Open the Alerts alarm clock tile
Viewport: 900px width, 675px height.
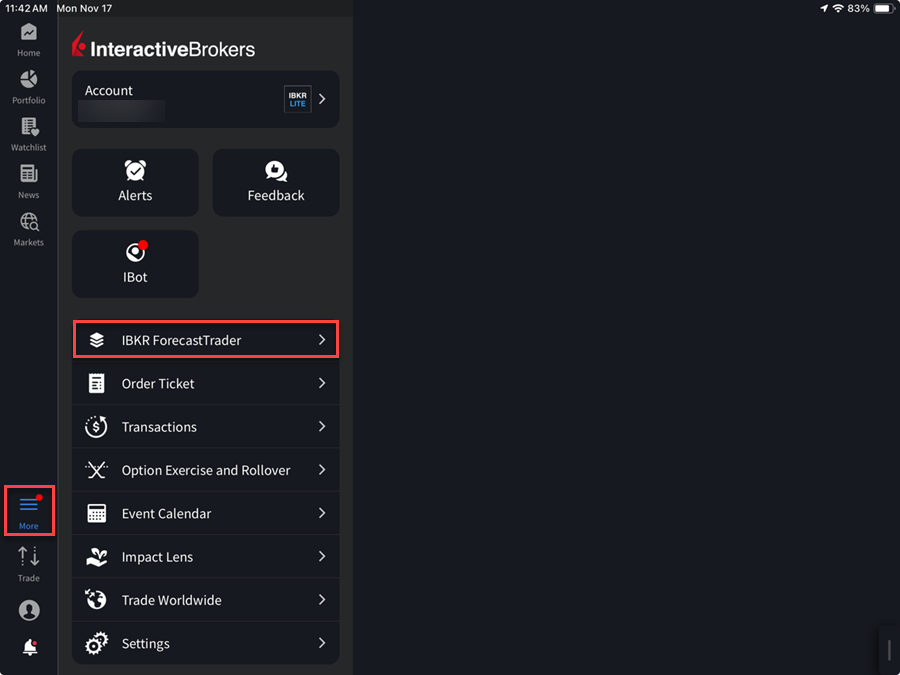[135, 183]
